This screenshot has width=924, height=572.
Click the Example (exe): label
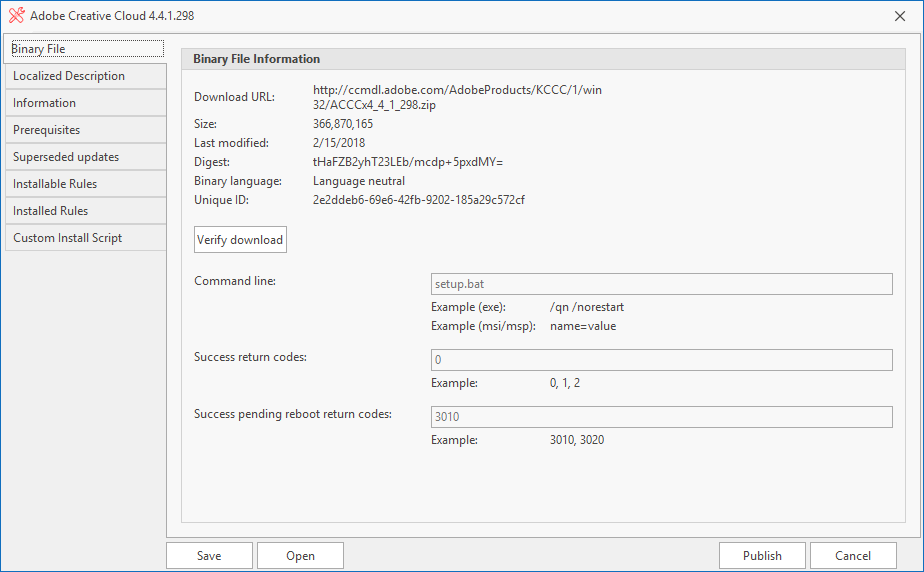pos(468,307)
